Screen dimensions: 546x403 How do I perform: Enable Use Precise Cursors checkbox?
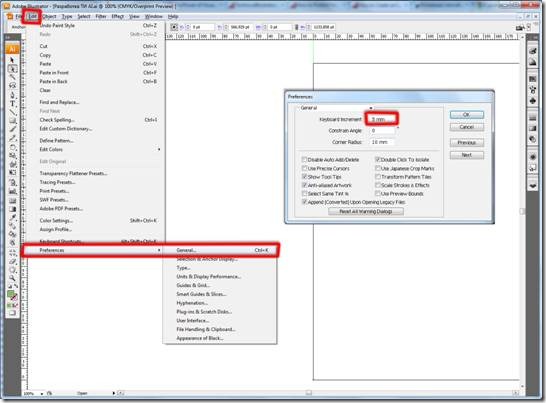pyautogui.click(x=304, y=168)
